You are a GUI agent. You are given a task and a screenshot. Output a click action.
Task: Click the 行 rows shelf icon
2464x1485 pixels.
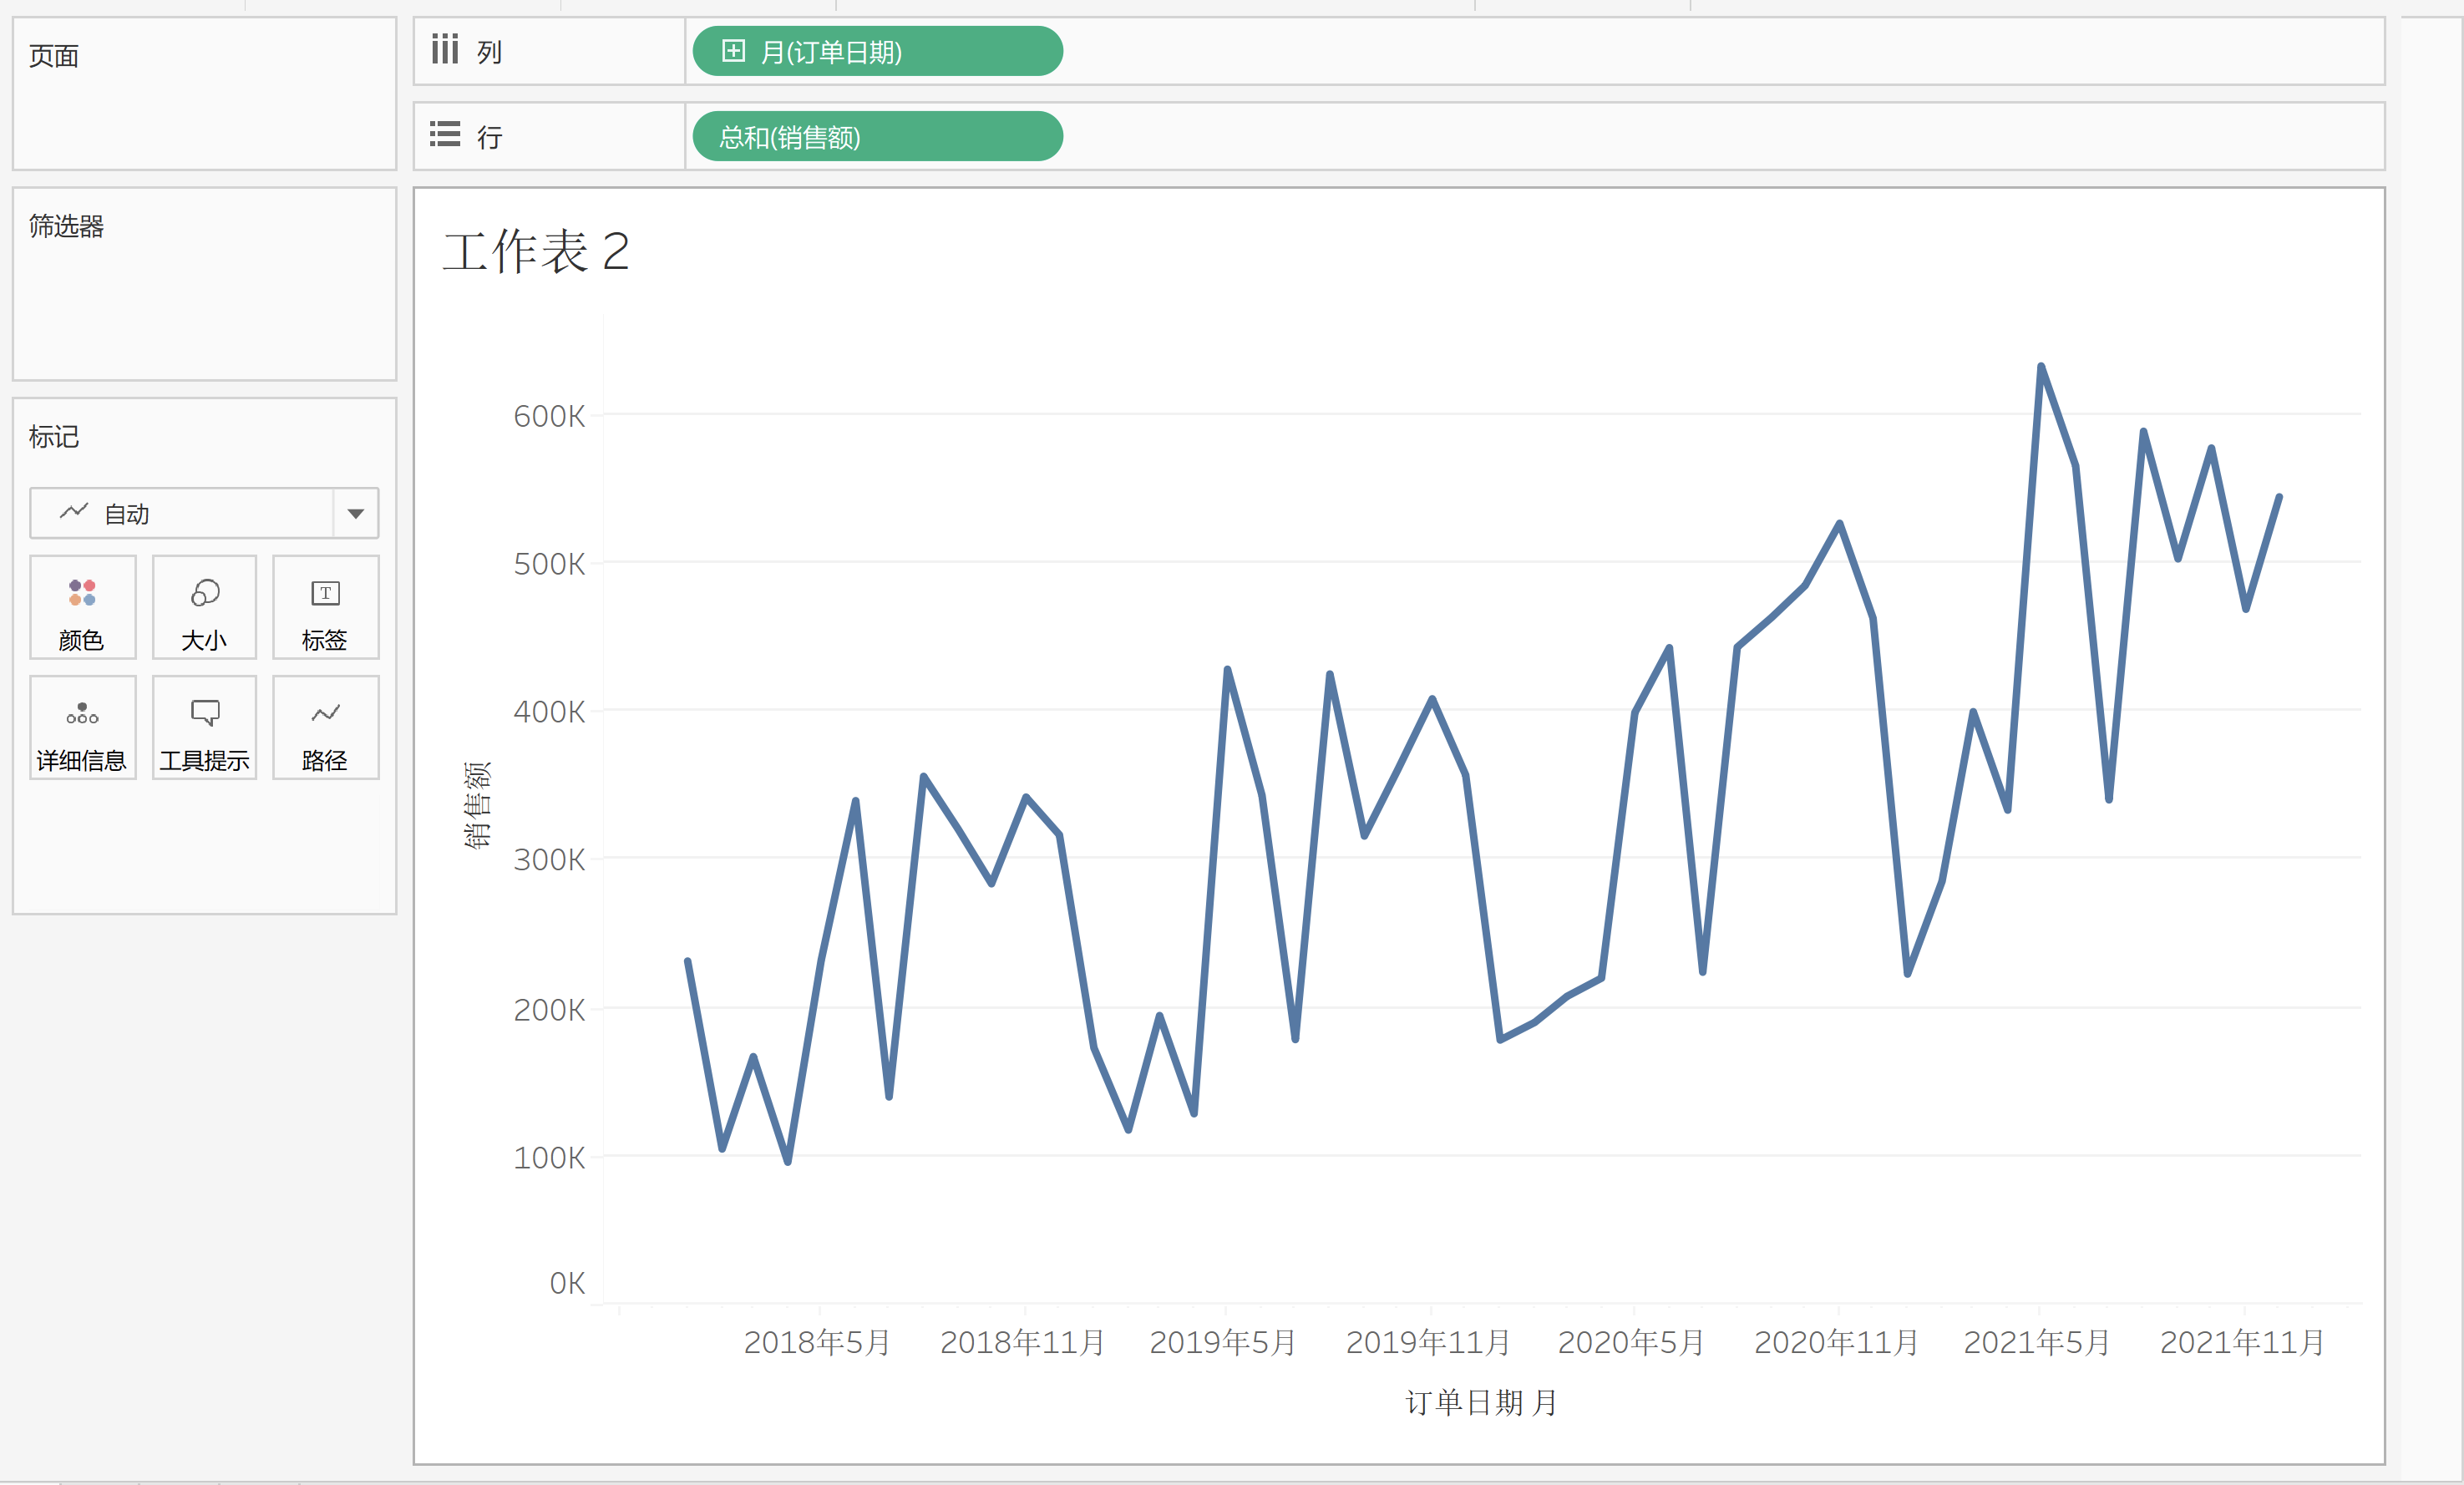point(445,134)
